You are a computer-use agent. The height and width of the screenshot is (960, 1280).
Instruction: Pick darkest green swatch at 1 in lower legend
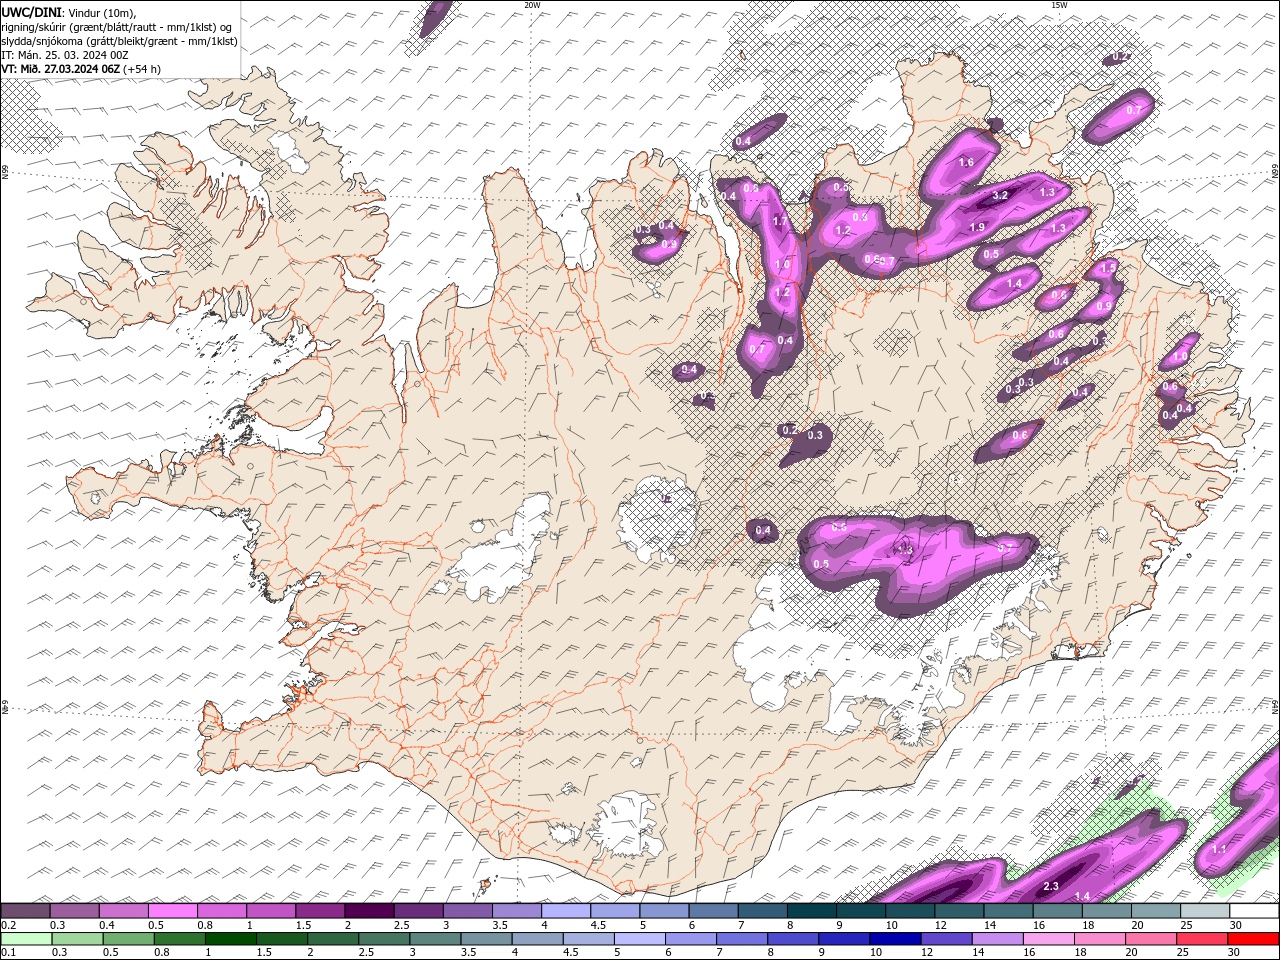tap(229, 938)
